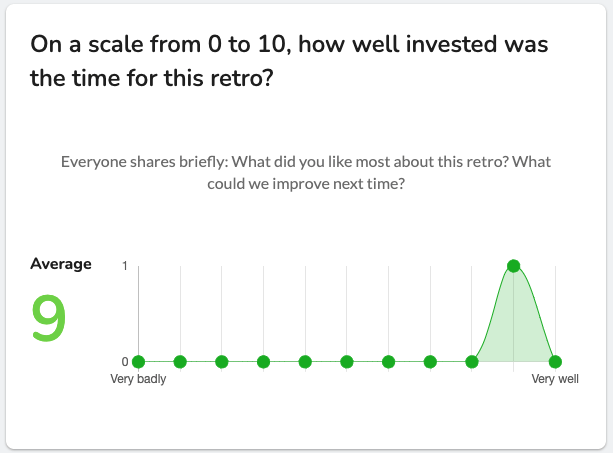Viewport: 613px width, 453px height.
Task: Click the data point at rating 5
Action: [x=347, y=362]
